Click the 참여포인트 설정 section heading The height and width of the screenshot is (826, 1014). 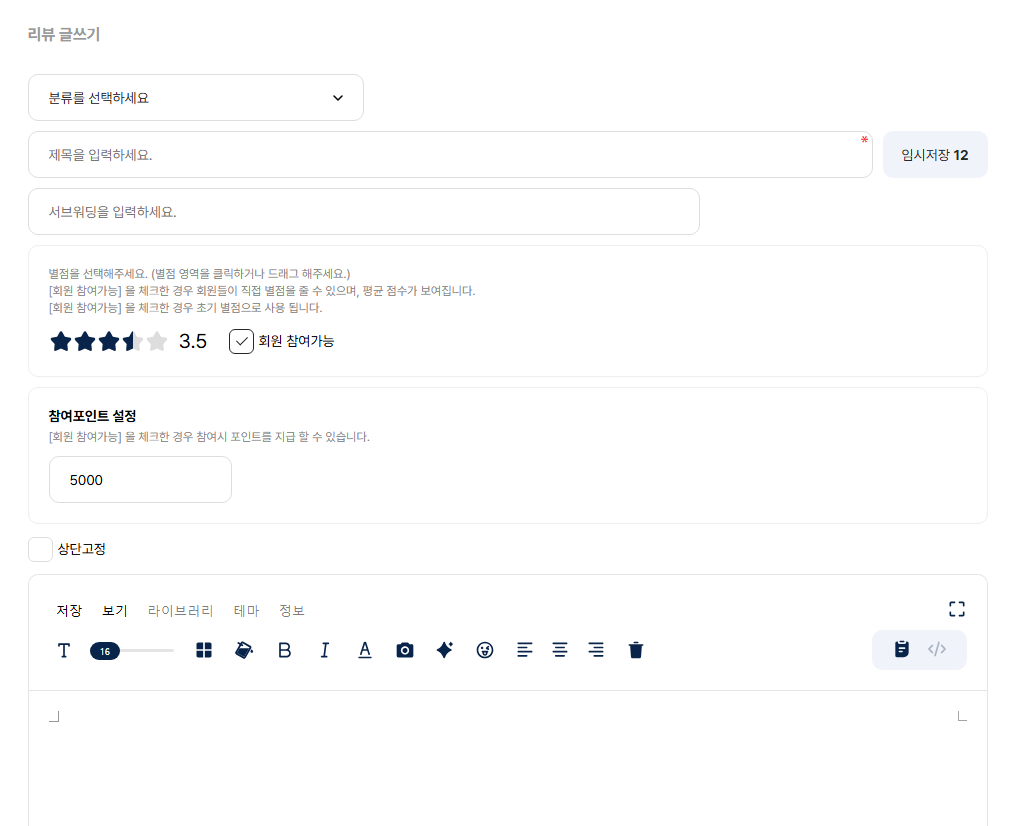92,416
